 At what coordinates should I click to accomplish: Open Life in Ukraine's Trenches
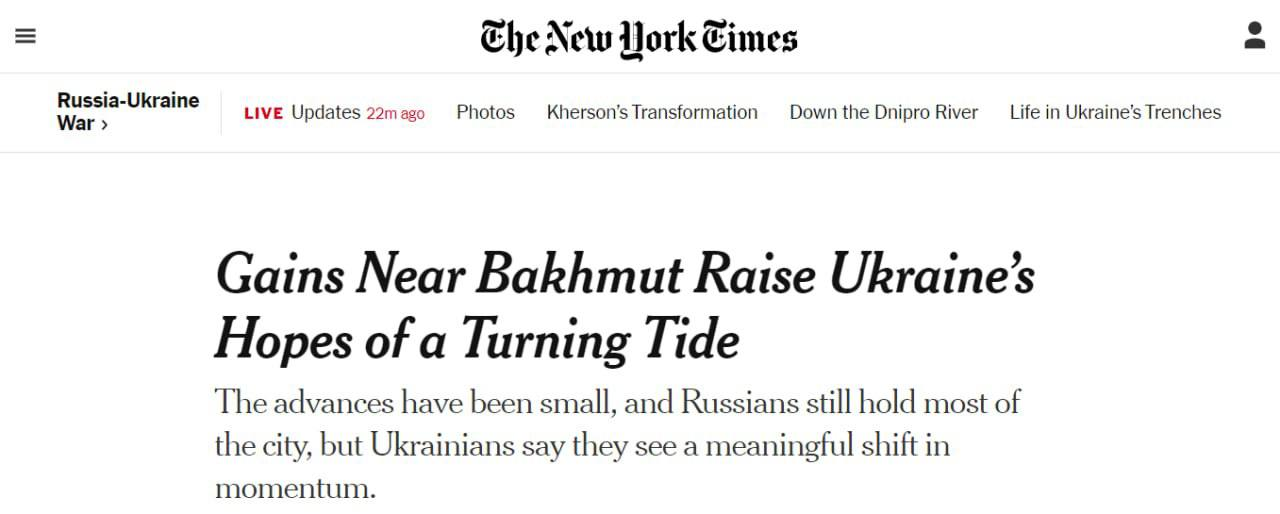click(1115, 112)
